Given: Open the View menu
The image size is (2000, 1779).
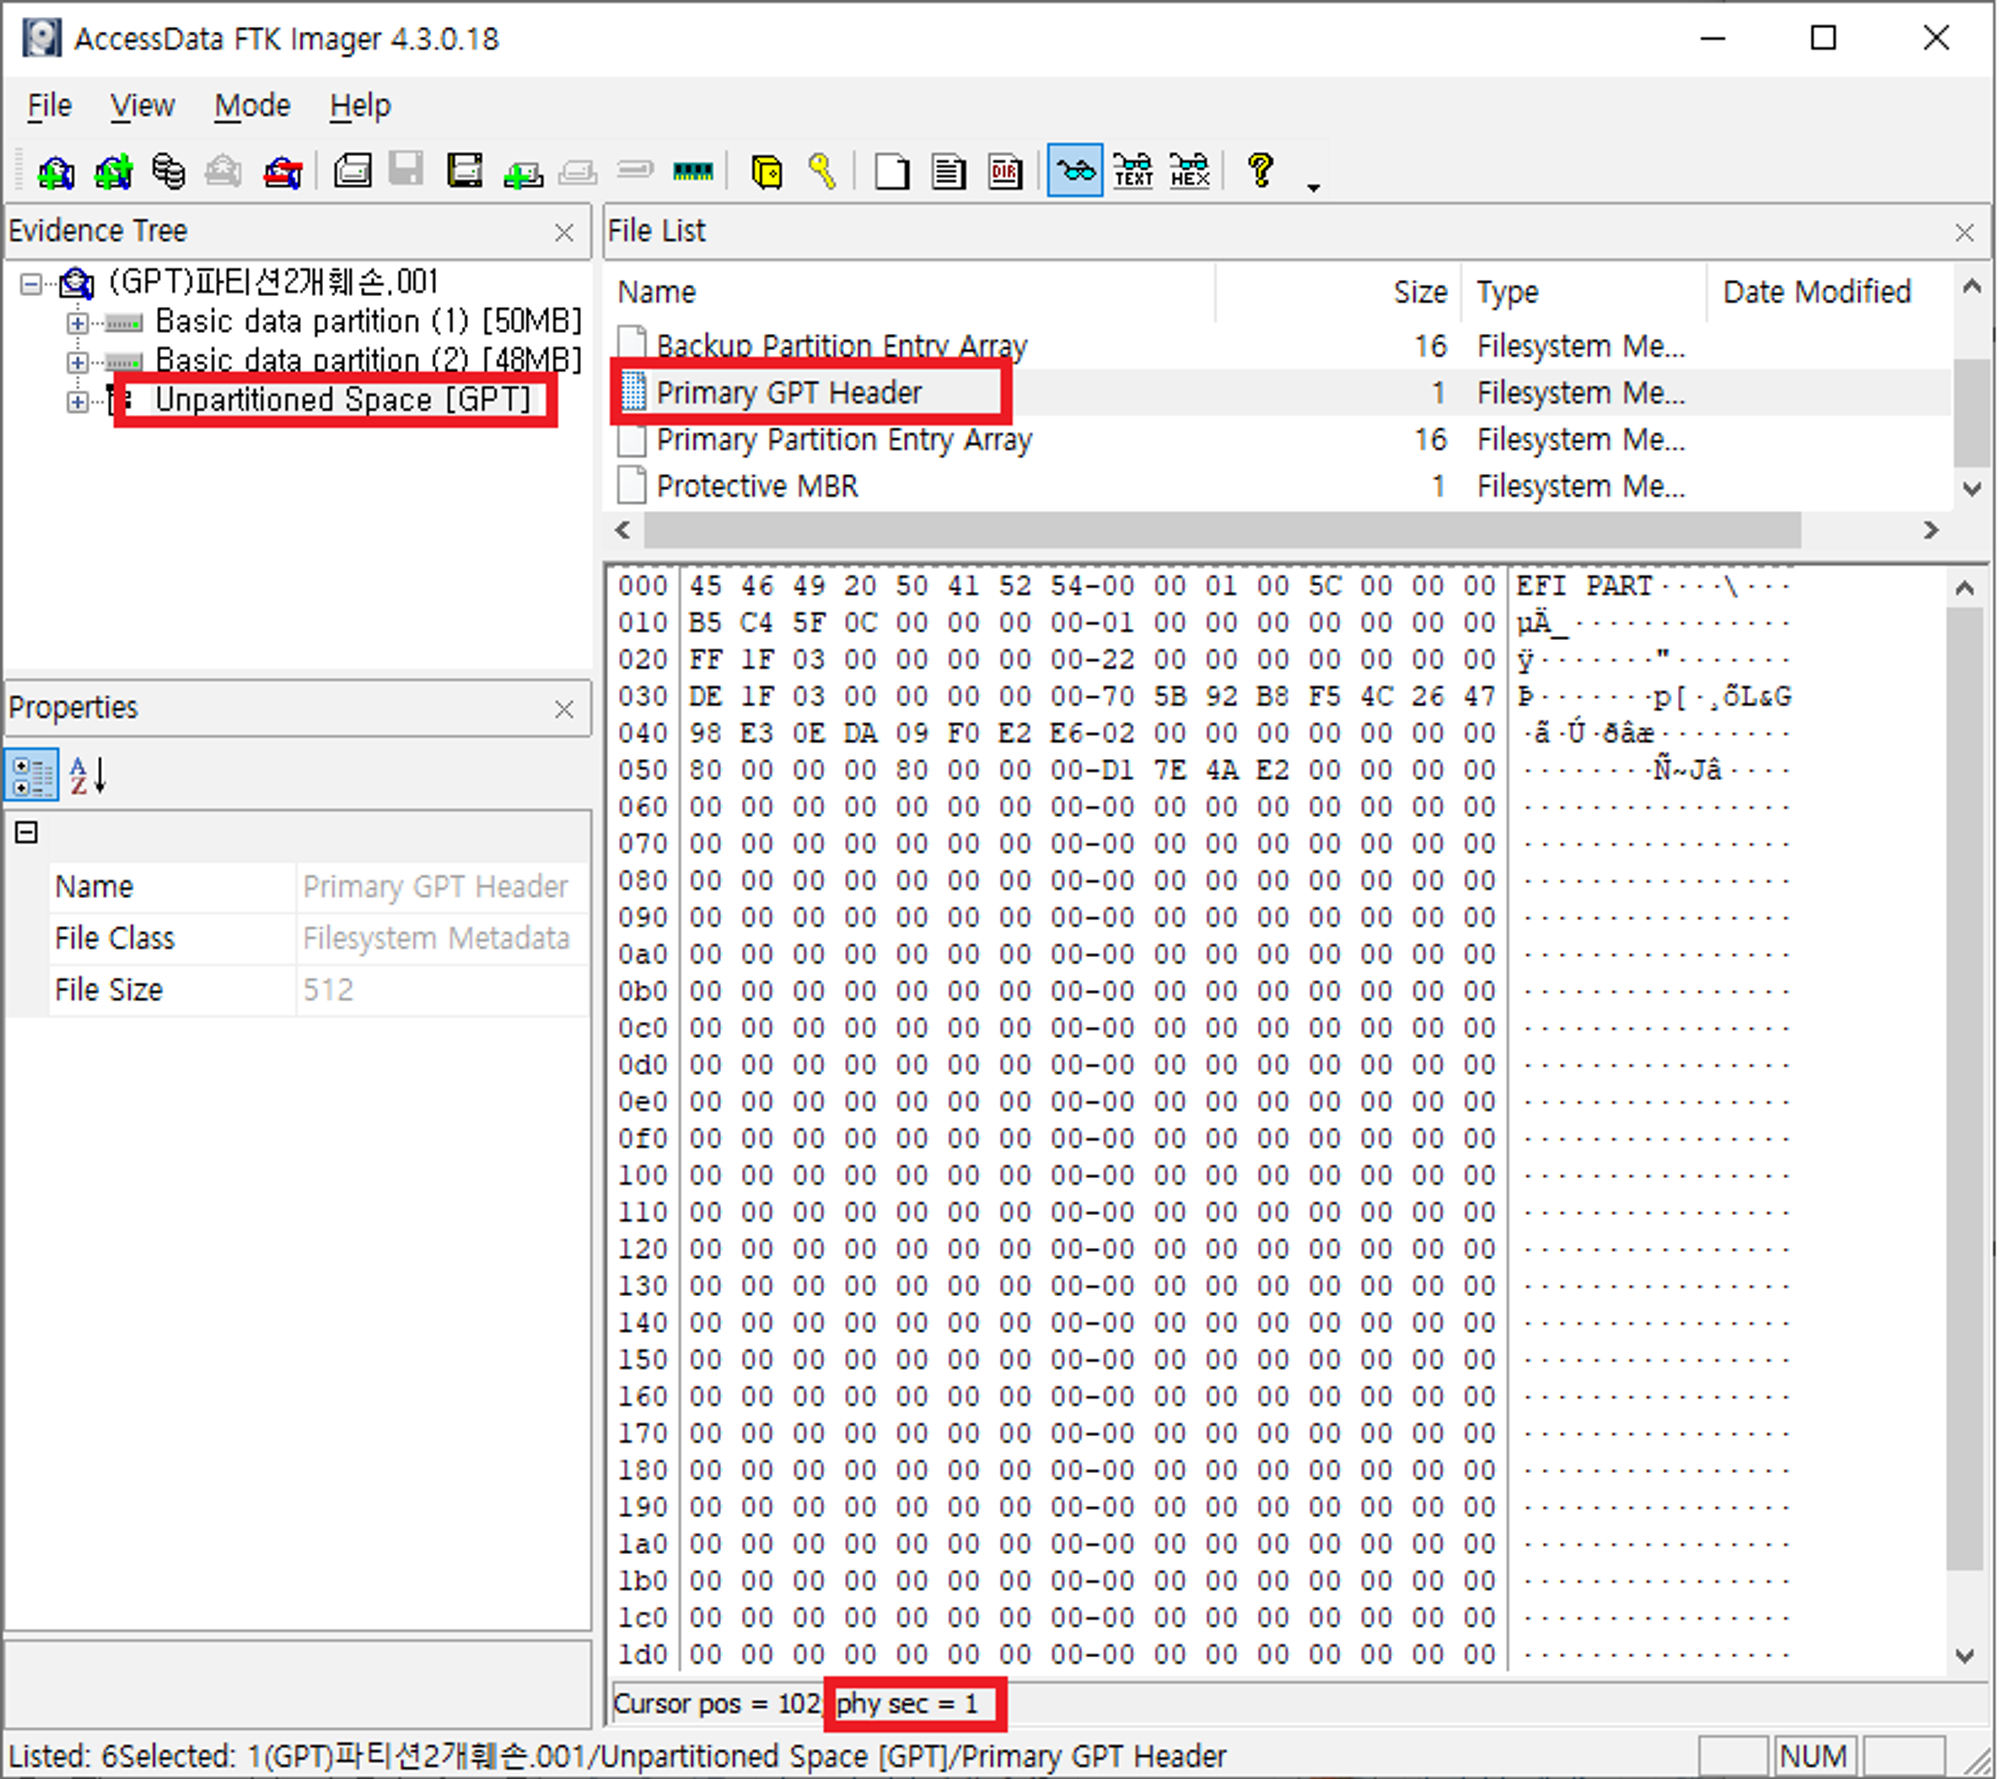Looking at the screenshot, I should (142, 106).
